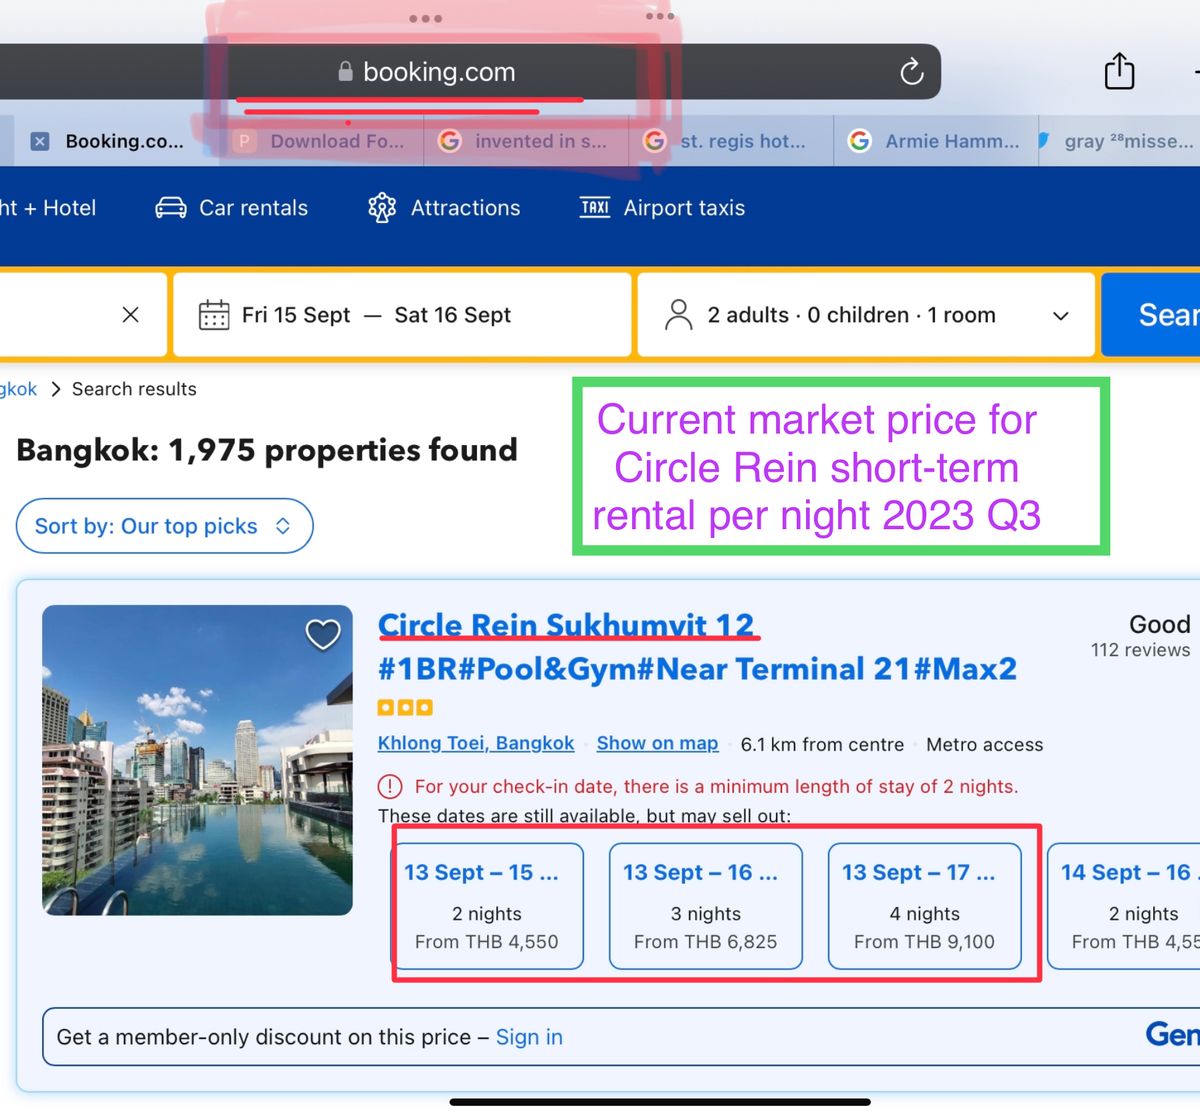Open the 112 reviews score

click(1140, 650)
